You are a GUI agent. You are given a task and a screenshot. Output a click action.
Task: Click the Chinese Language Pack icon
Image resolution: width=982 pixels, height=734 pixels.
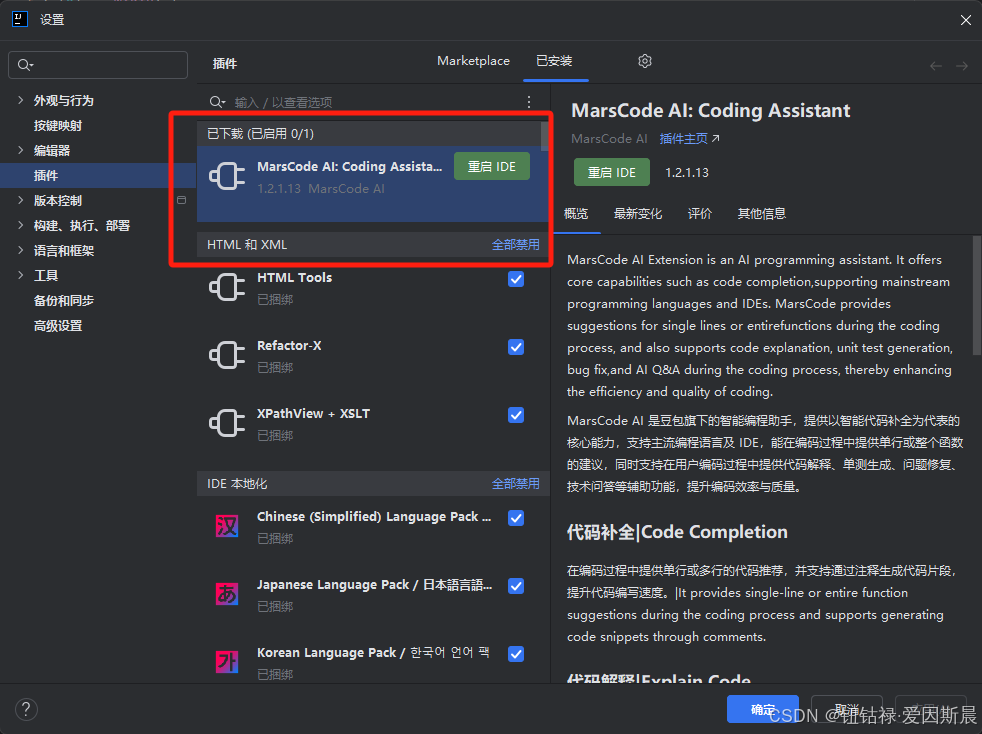point(227,526)
